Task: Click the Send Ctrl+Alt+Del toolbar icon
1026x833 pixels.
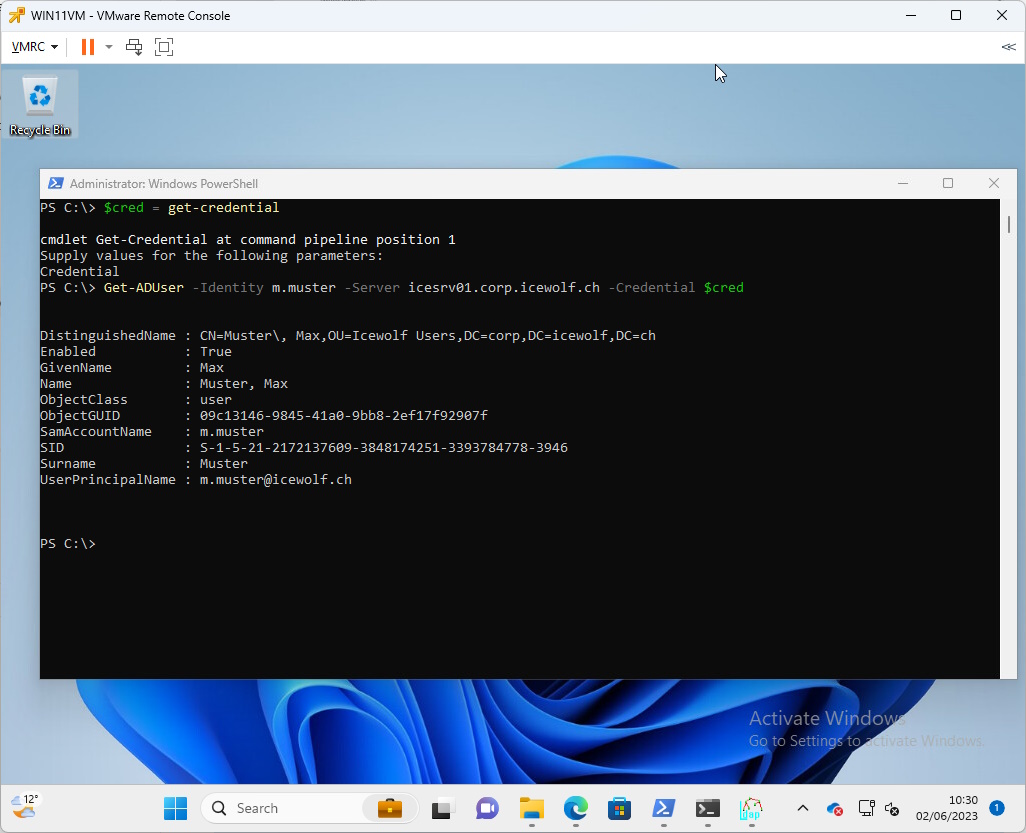Action: 134,47
